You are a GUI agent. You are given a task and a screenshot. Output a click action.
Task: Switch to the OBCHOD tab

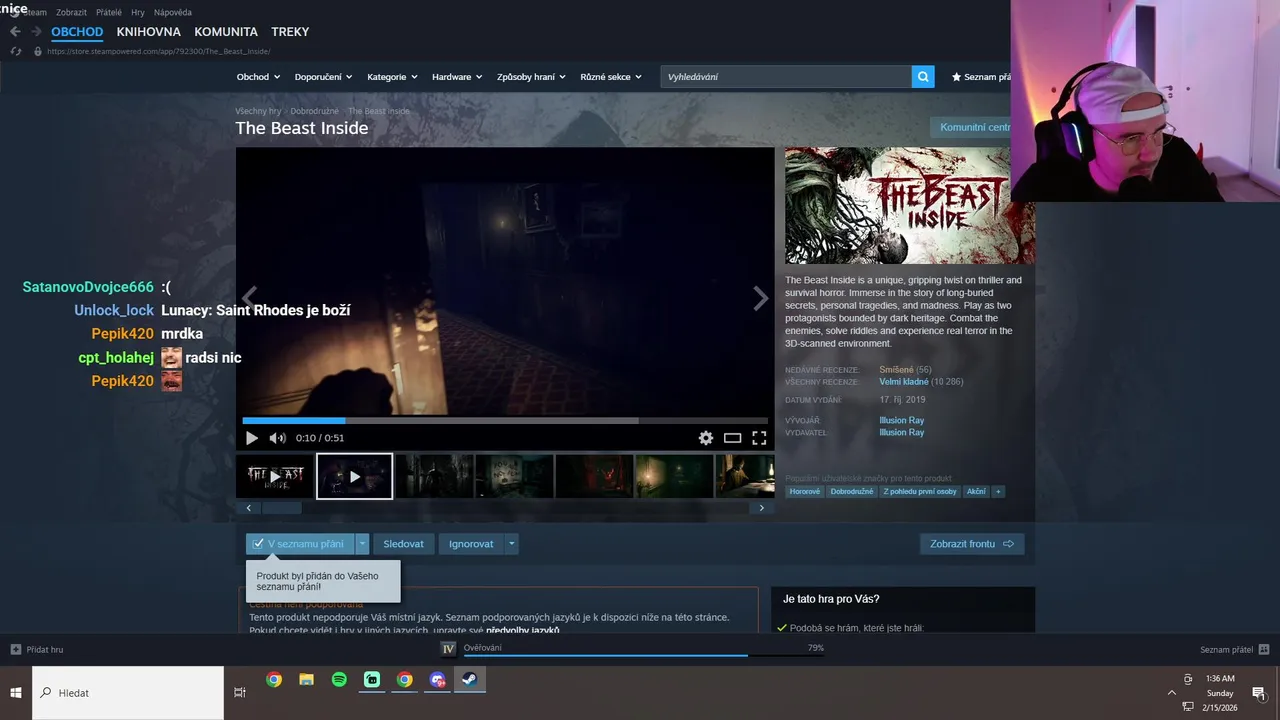(77, 32)
